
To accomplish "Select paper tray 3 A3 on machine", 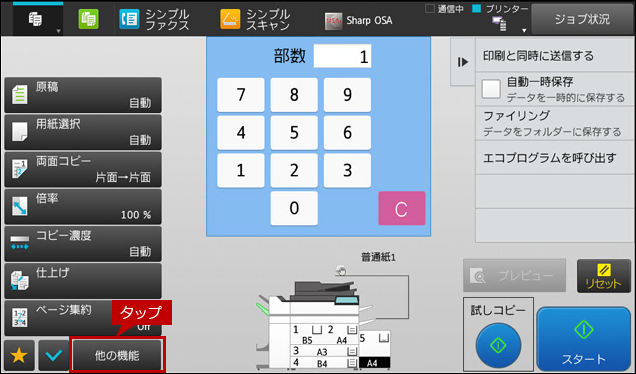I will click(x=324, y=351).
